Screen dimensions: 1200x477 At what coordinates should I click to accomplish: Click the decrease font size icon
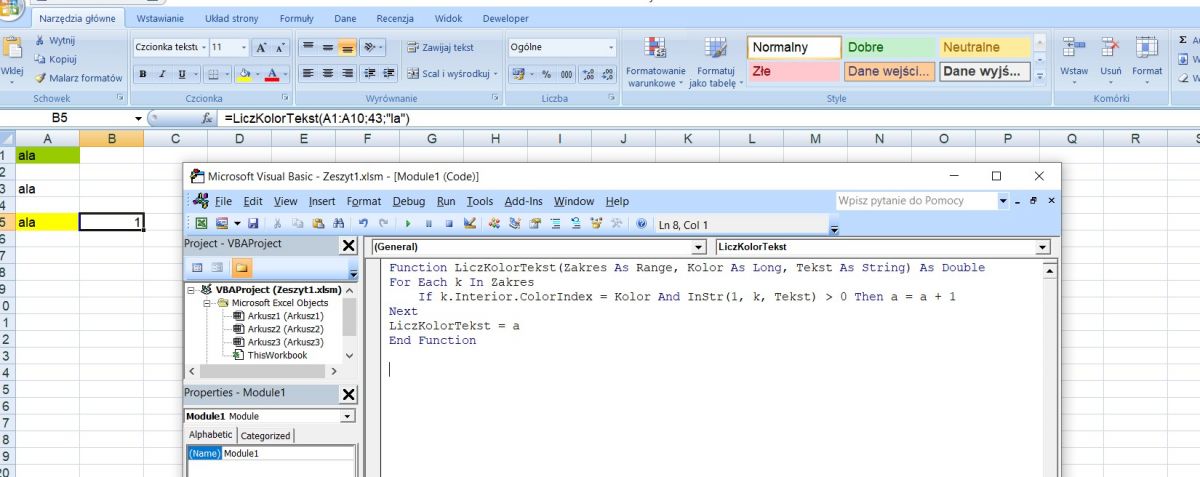pyautogui.click(x=280, y=47)
